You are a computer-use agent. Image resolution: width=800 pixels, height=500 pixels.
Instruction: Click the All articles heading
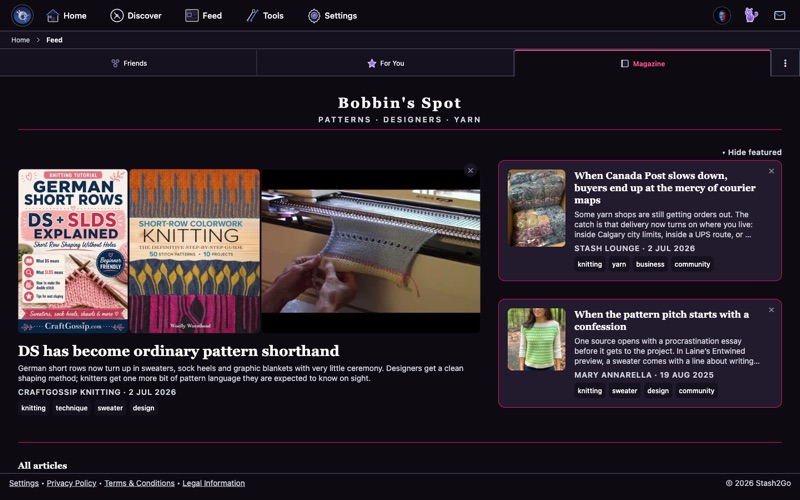42,465
